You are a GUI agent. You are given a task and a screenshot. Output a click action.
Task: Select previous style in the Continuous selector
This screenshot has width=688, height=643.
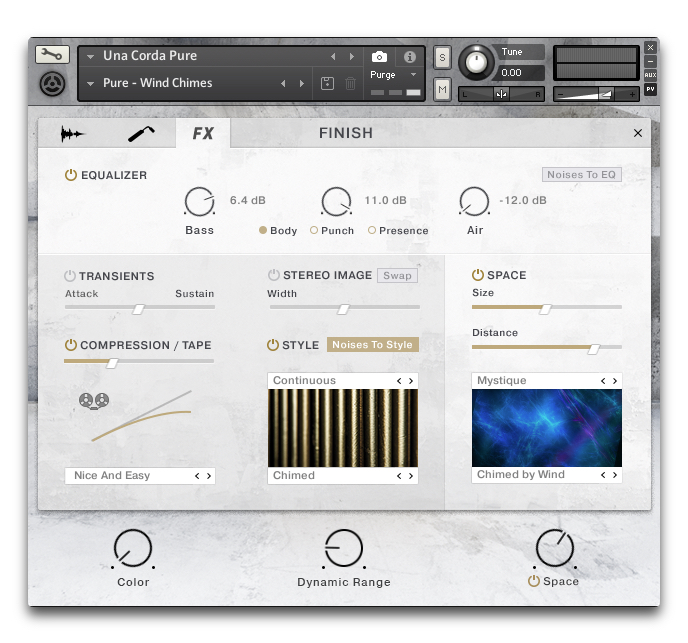(x=399, y=381)
